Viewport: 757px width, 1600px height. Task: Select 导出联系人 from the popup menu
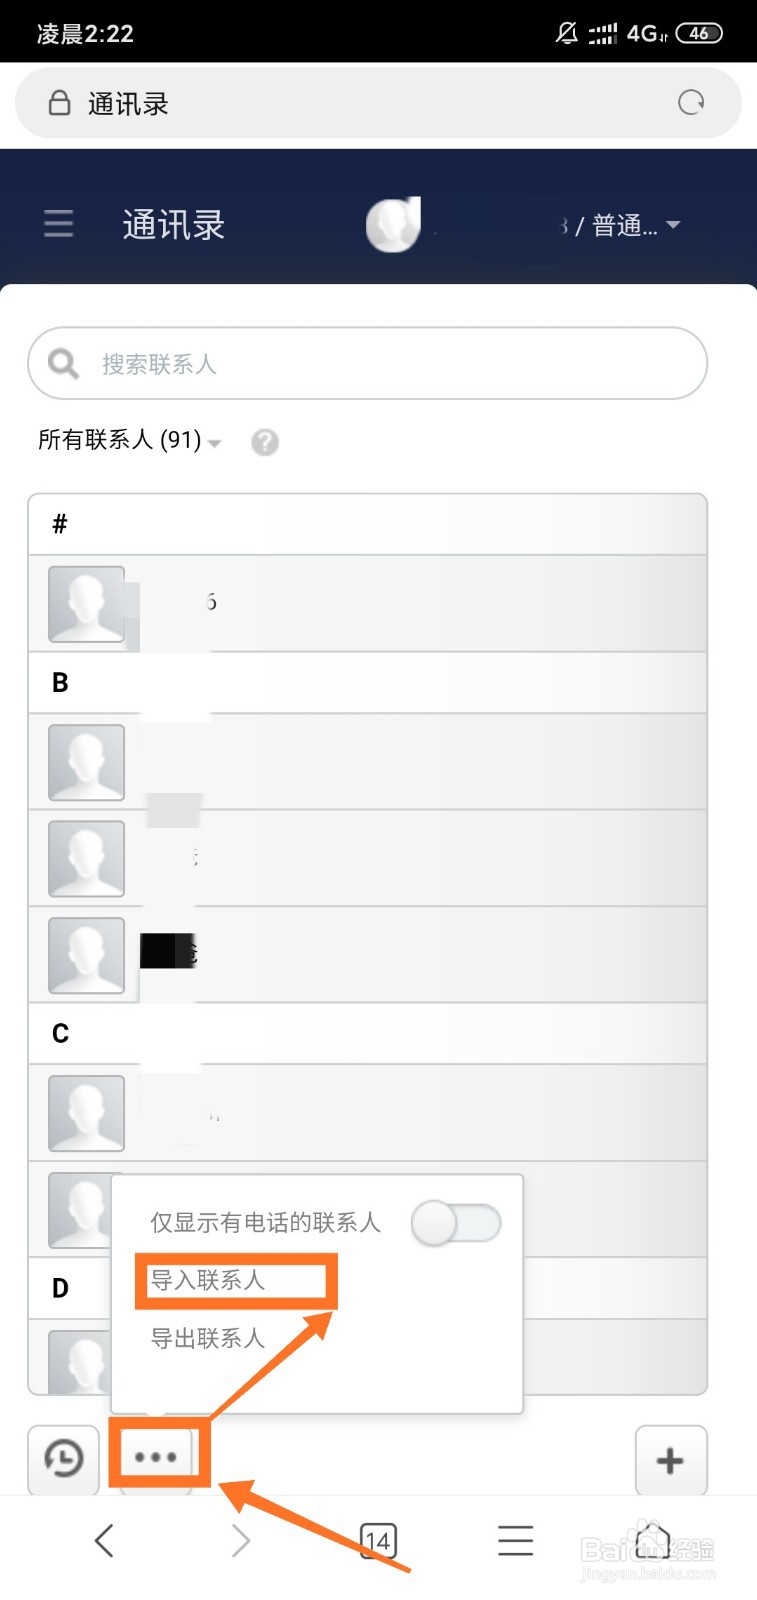tap(208, 1338)
